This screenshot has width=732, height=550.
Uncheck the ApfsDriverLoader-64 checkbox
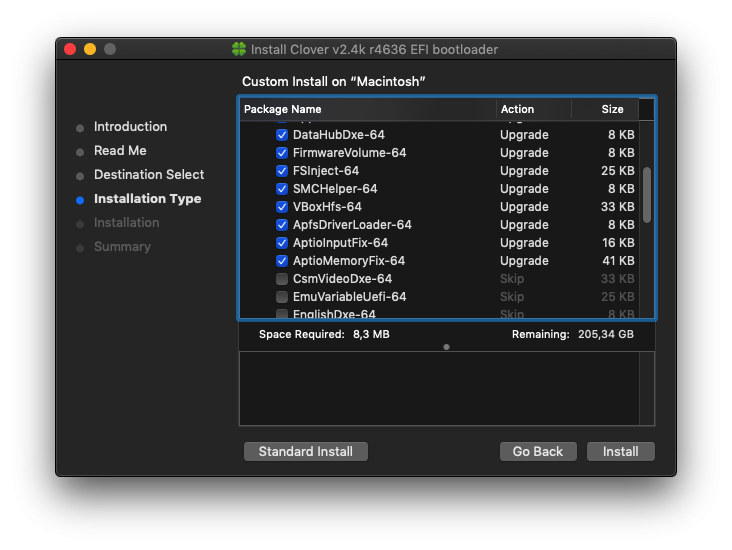coord(282,225)
